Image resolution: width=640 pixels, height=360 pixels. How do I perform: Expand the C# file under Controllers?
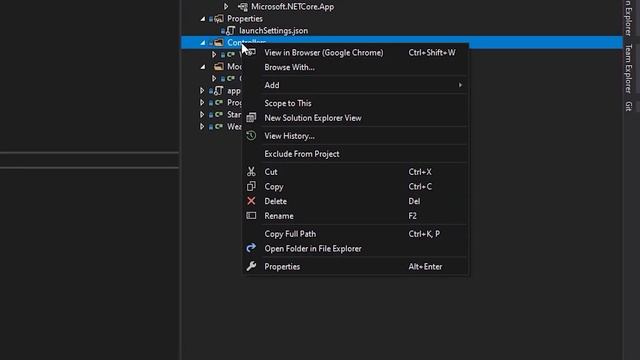214,54
